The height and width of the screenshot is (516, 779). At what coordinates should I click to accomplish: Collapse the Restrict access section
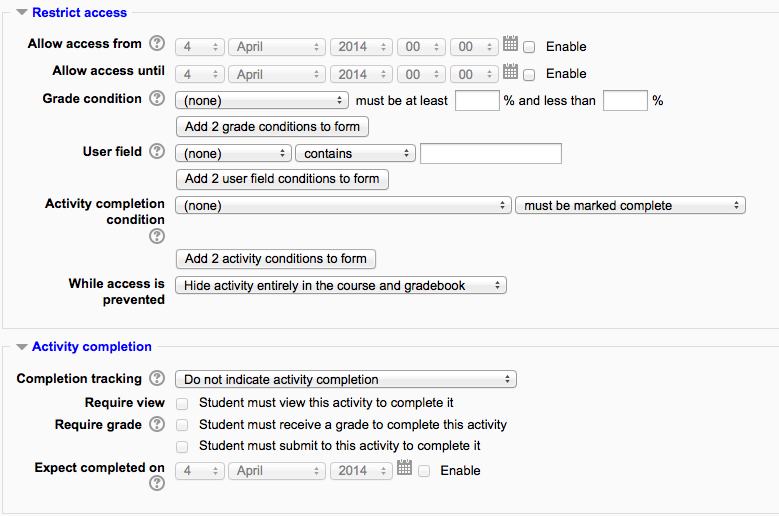(22, 12)
